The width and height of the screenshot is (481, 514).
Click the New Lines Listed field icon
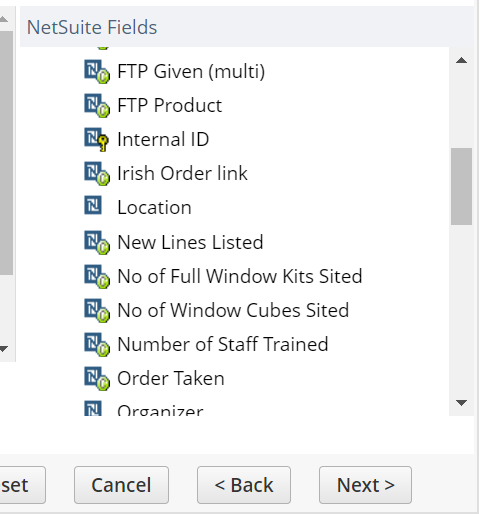point(97,242)
